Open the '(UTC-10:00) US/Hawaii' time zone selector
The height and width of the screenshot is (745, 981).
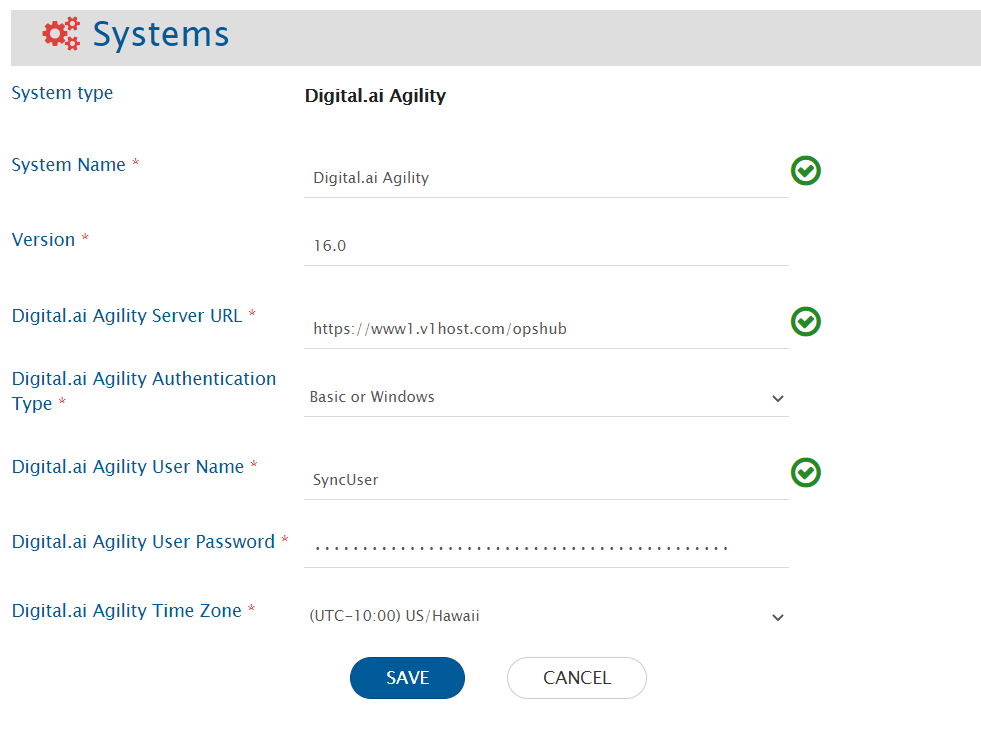tap(540, 616)
